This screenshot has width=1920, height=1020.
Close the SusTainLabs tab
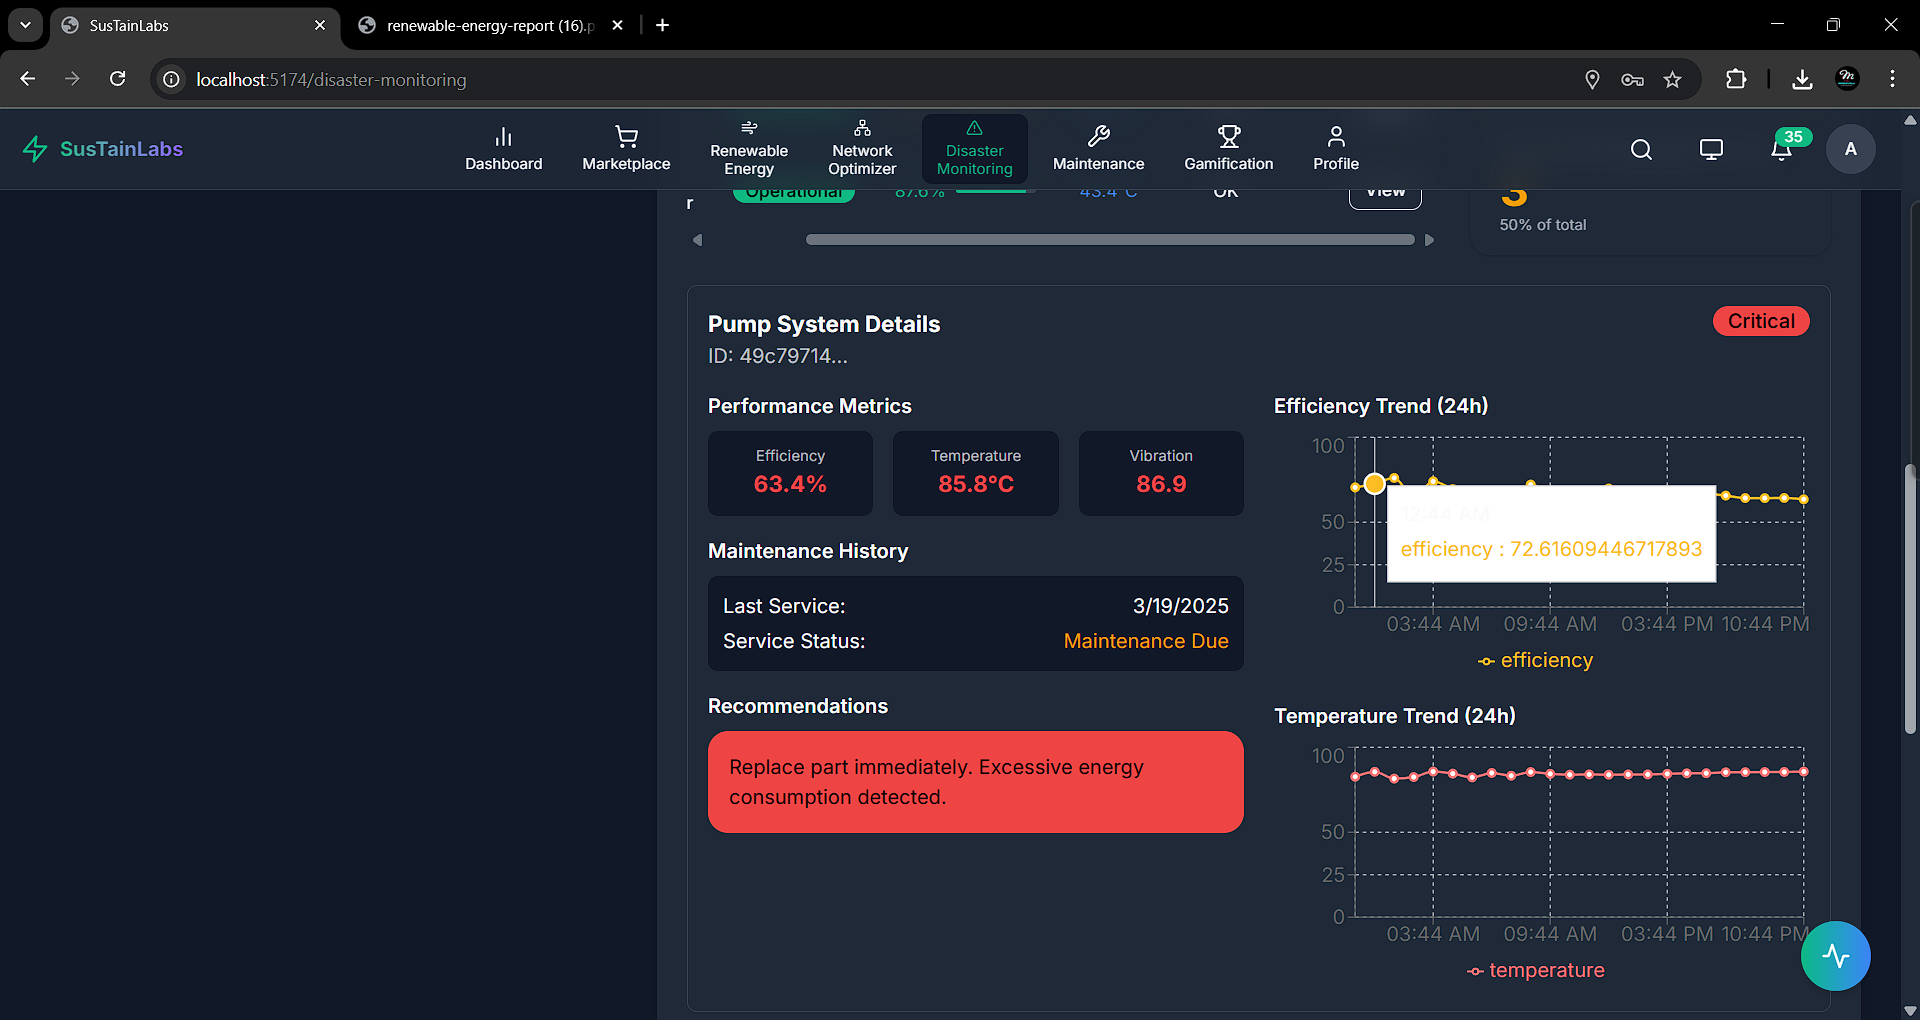[320, 25]
